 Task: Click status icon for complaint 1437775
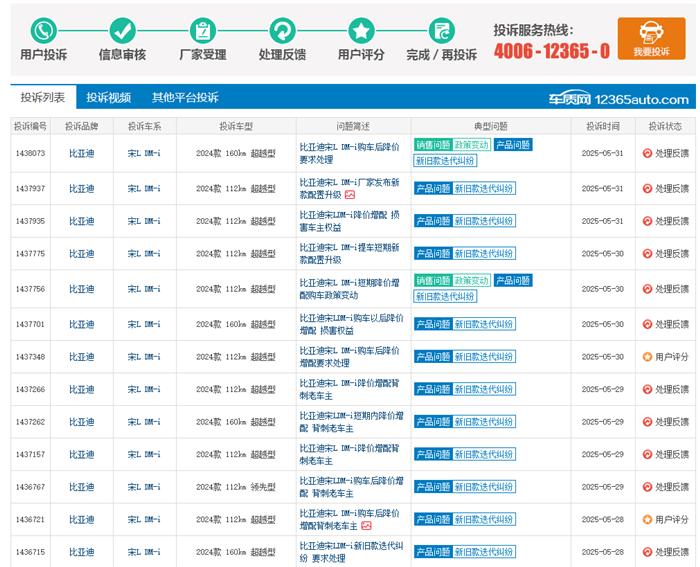[x=647, y=254]
